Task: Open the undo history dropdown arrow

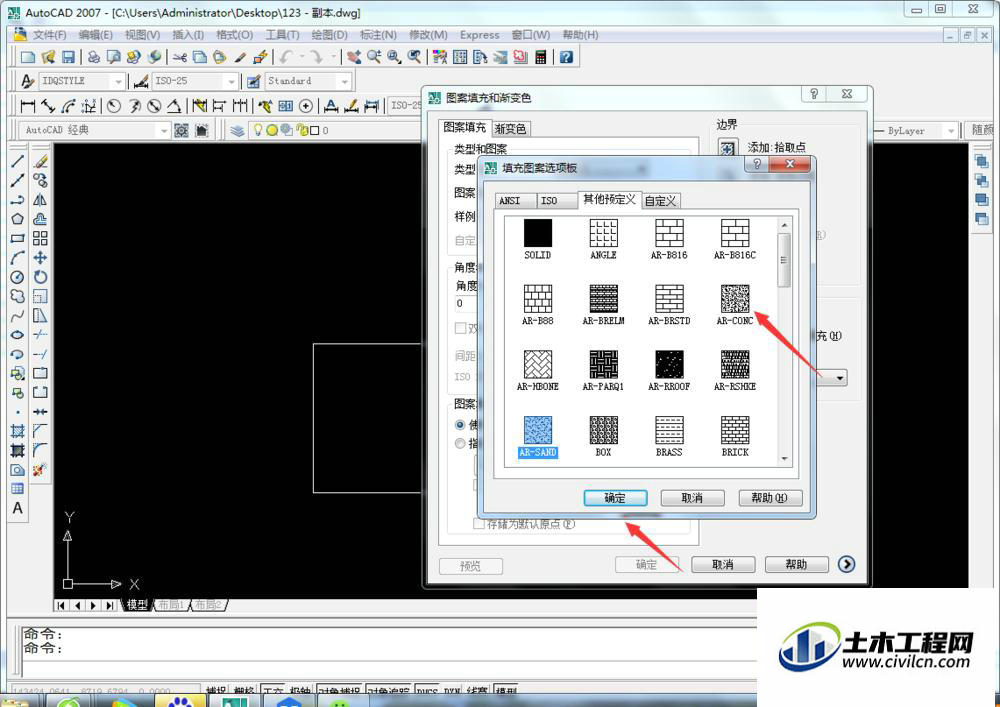Action: click(302, 57)
